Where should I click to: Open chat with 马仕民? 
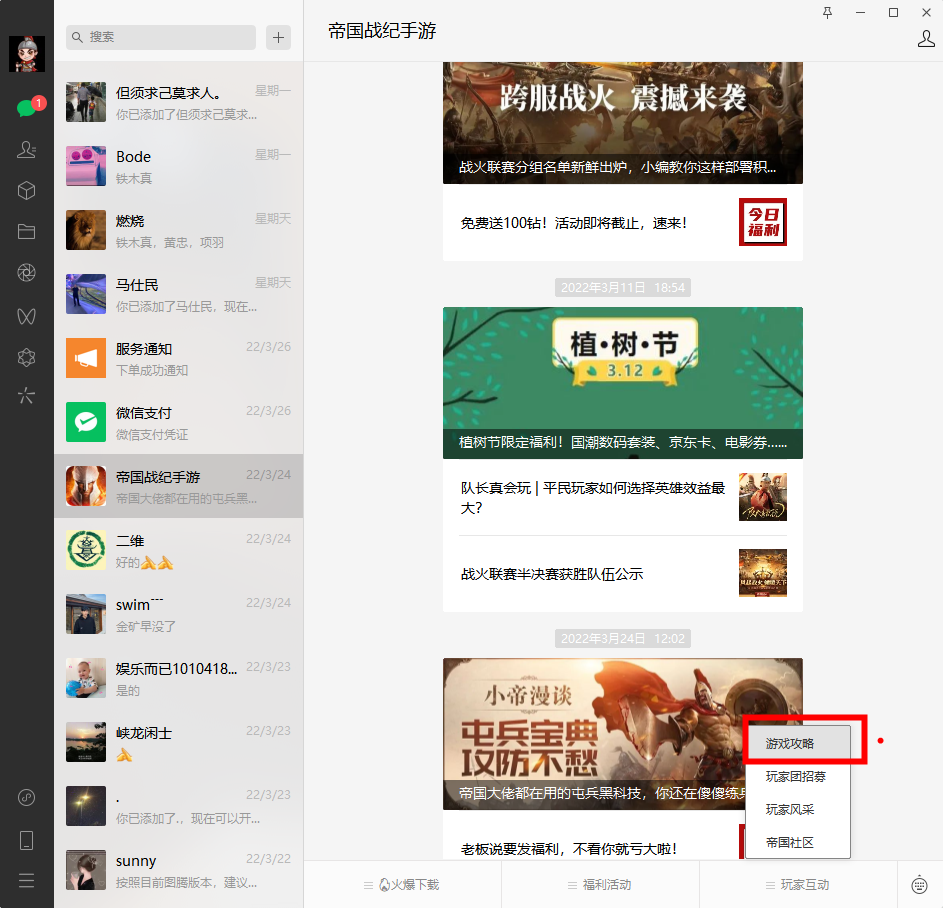tap(179, 294)
